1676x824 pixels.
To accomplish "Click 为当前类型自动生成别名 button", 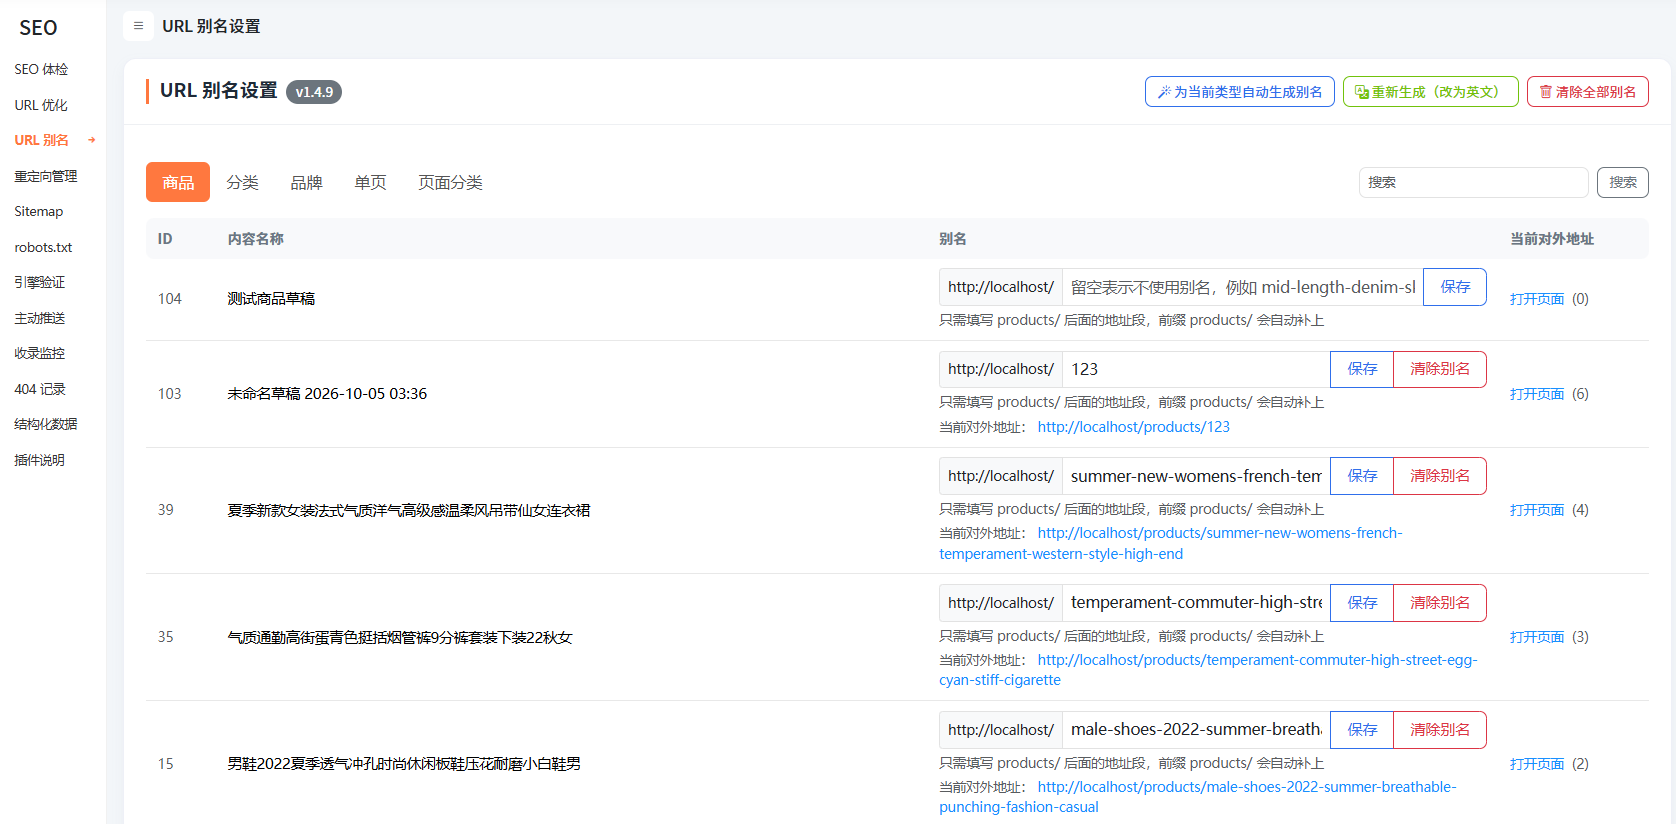I will pos(1240,92).
